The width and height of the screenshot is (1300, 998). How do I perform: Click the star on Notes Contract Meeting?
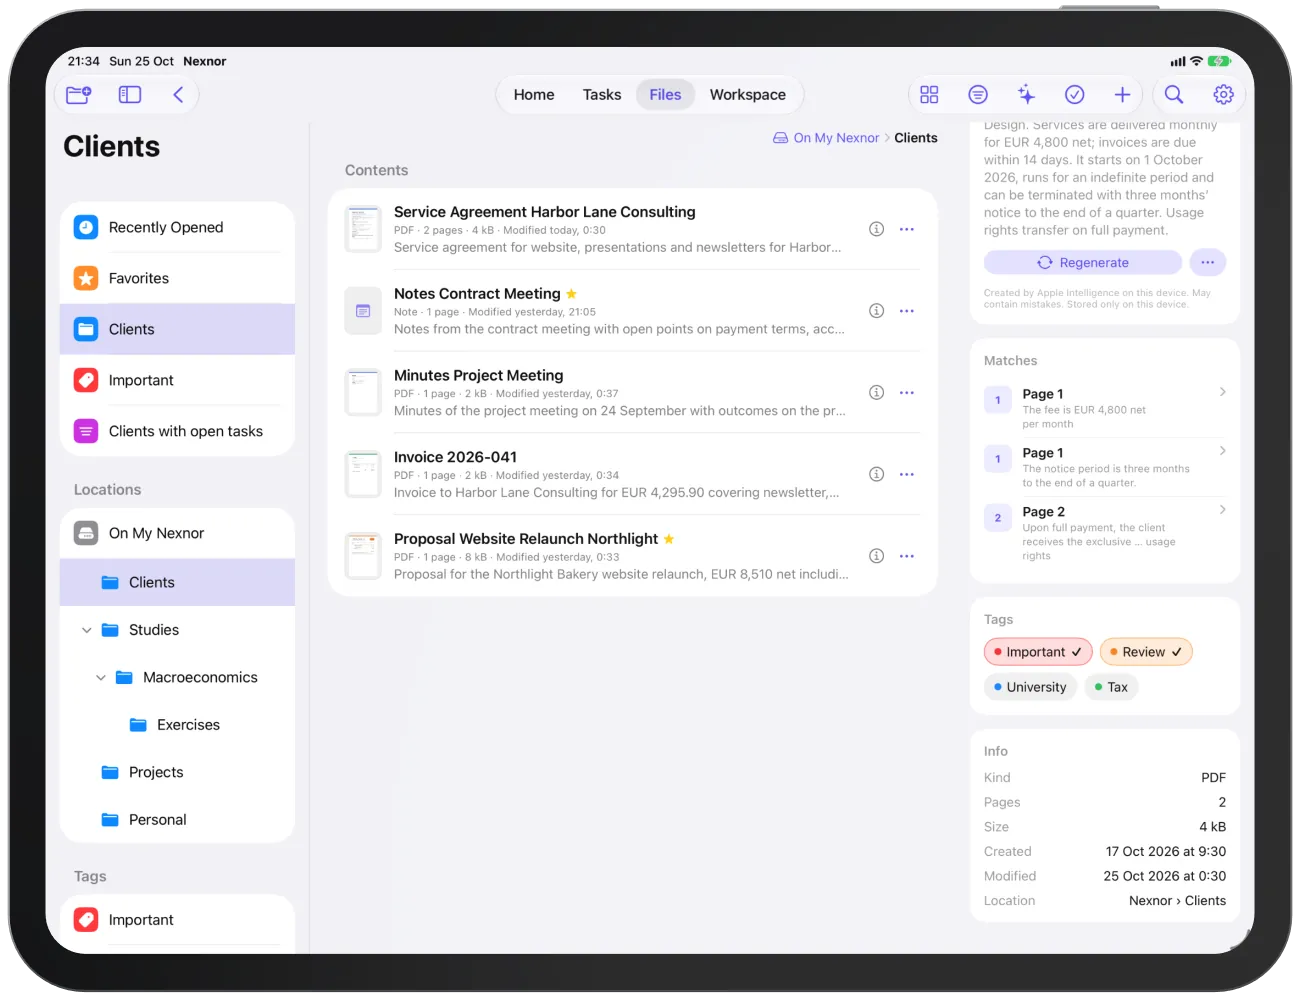click(x=571, y=294)
